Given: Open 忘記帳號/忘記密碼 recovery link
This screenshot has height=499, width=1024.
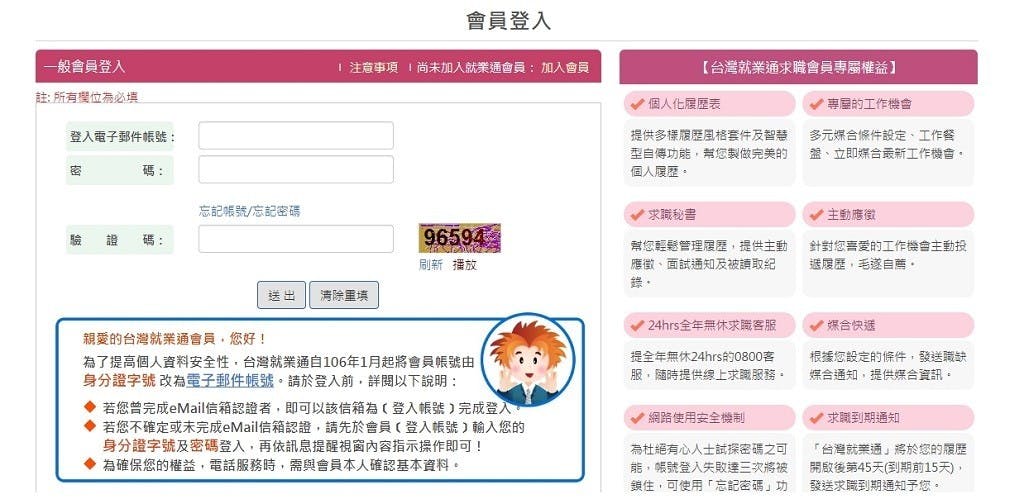Looking at the screenshot, I should pos(249,211).
